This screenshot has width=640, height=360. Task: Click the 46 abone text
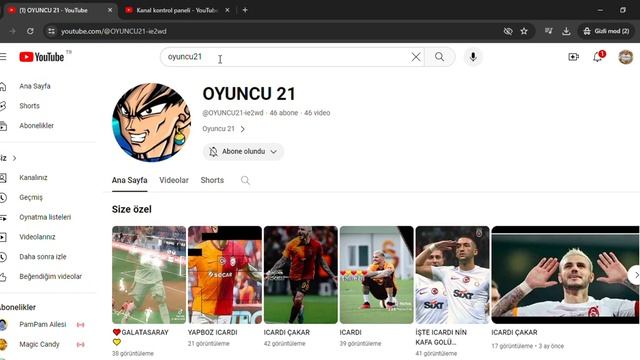[284, 113]
